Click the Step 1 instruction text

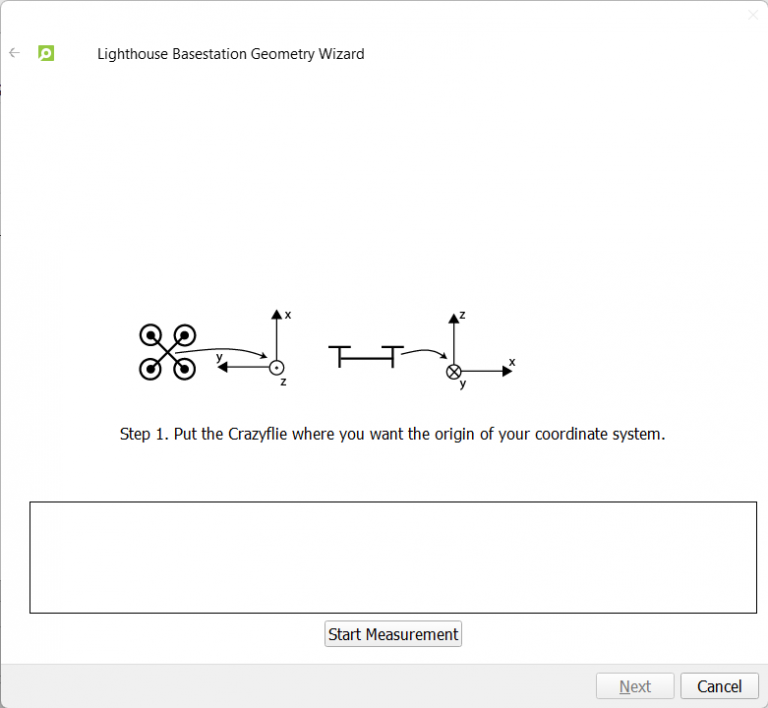pos(392,434)
